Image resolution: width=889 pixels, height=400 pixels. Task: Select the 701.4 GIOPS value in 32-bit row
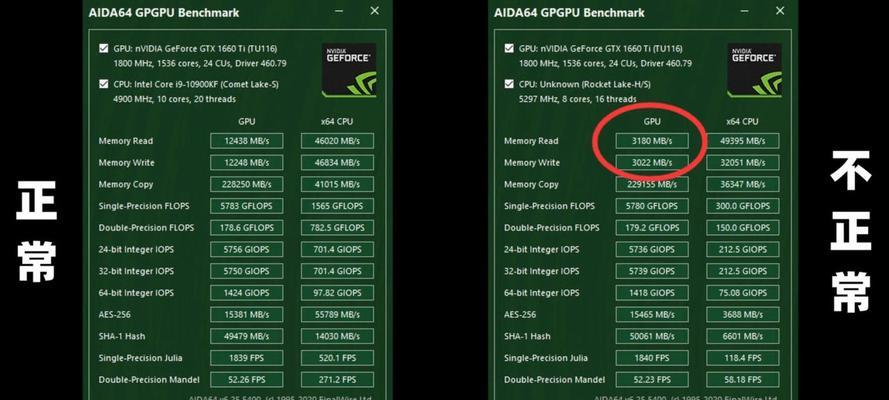coord(337,271)
